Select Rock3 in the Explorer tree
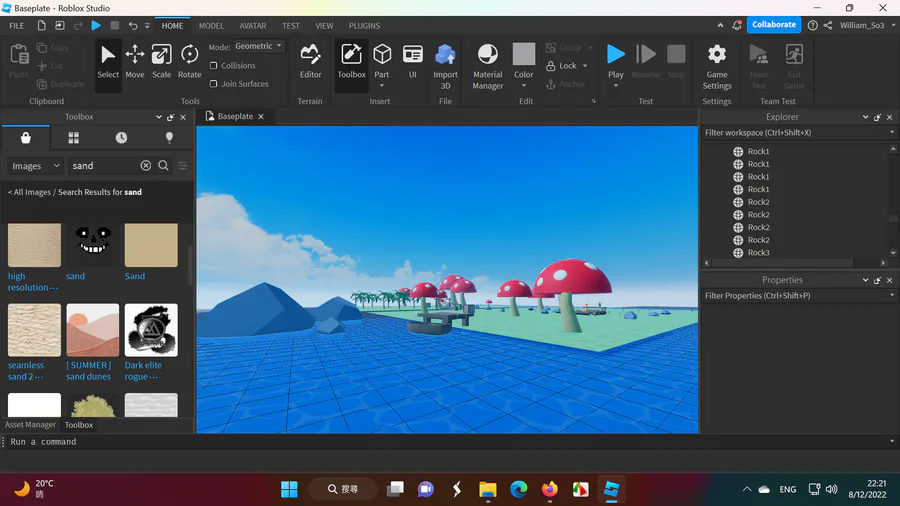 (x=758, y=252)
